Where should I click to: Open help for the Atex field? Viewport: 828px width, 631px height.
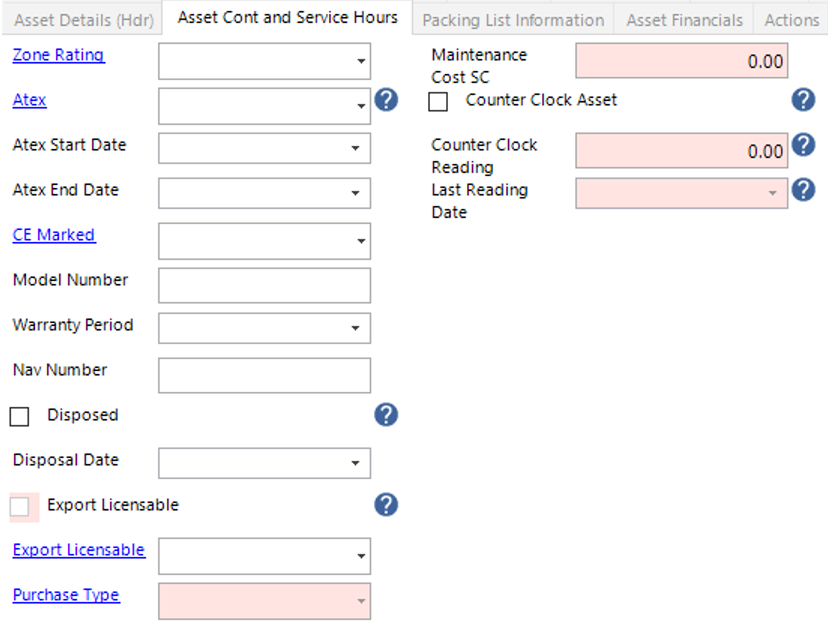click(386, 100)
